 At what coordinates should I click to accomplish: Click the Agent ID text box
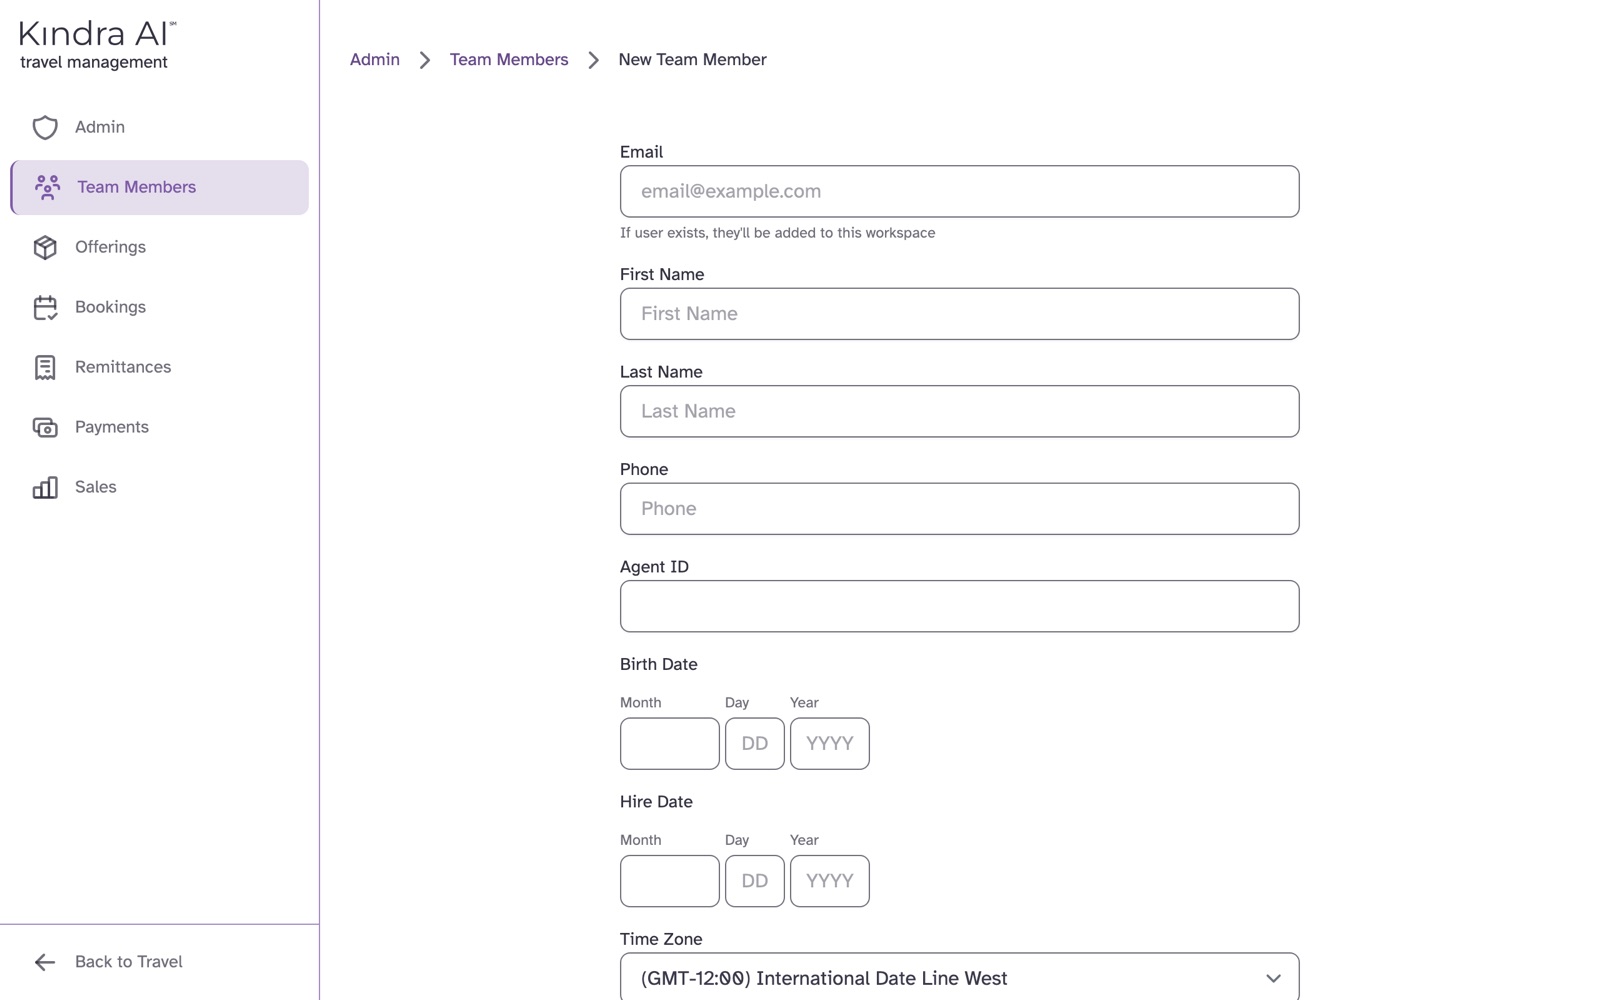coord(959,606)
